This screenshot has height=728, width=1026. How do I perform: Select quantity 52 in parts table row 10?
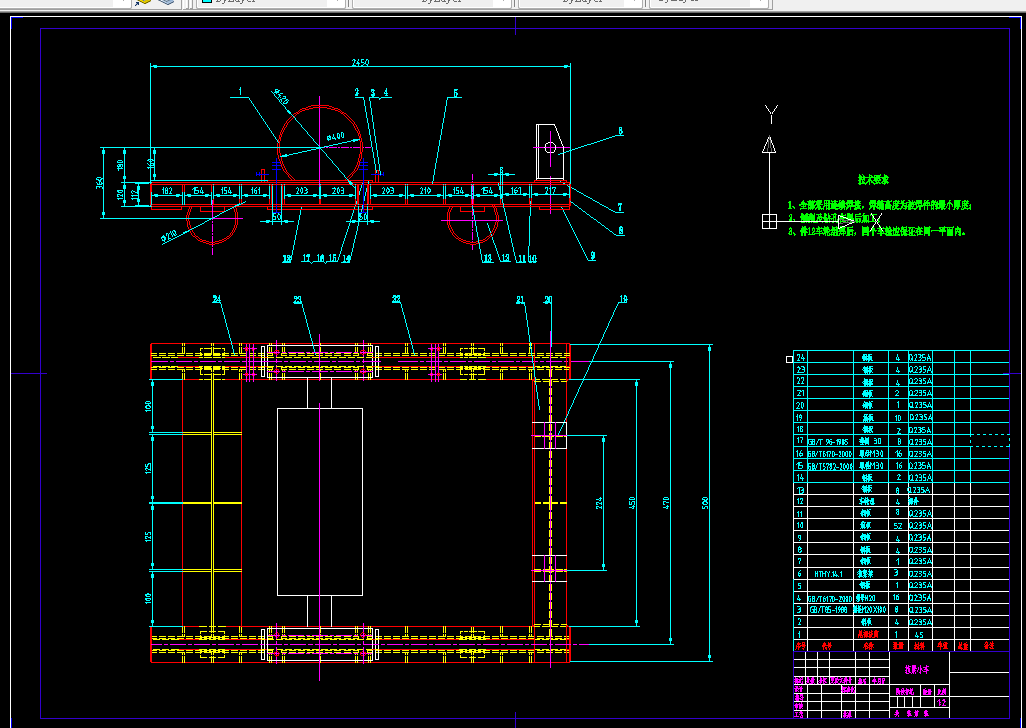898,526
